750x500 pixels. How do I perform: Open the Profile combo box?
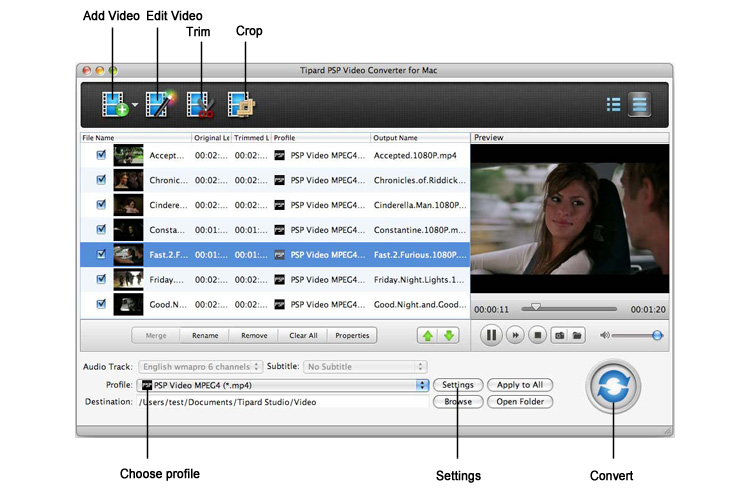283,385
